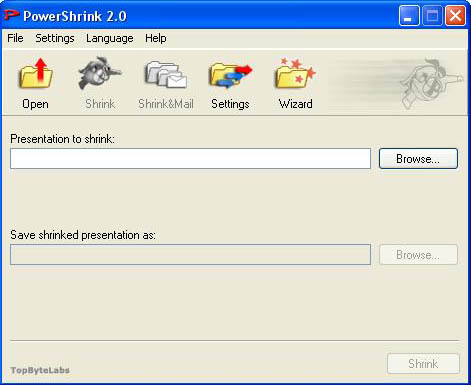Click the Shrink fish toolbar icon
The height and width of the screenshot is (385, 471).
pyautogui.click(x=100, y=74)
